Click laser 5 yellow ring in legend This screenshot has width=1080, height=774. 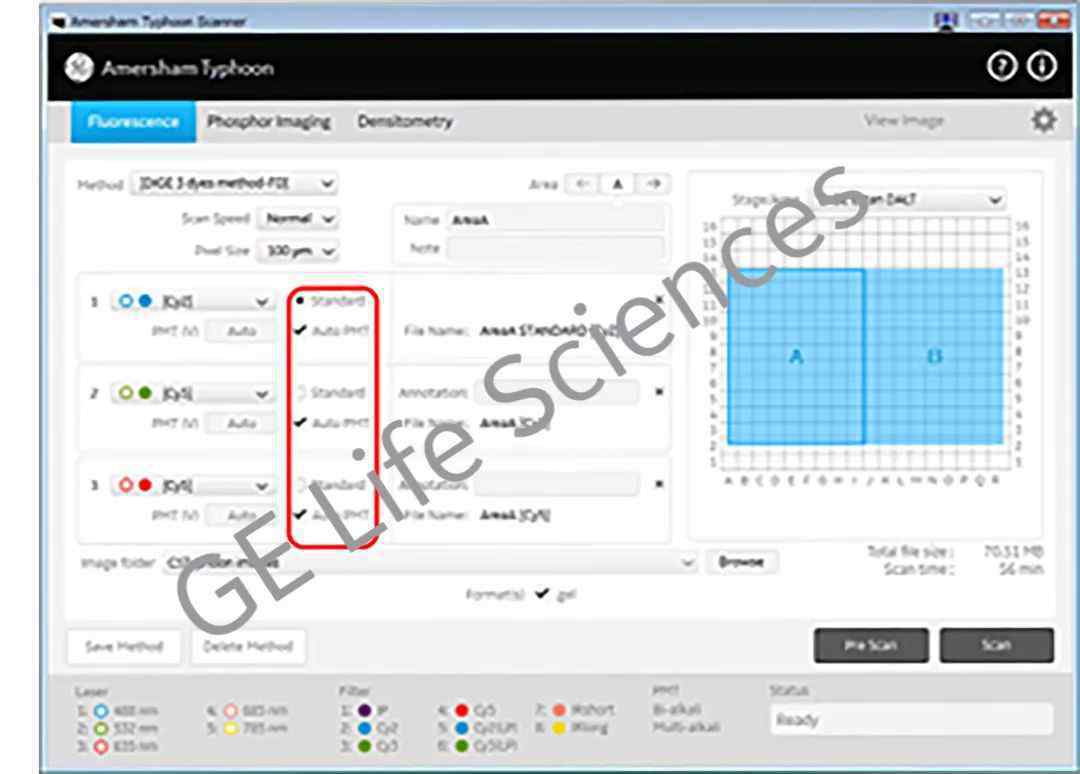click(231, 729)
